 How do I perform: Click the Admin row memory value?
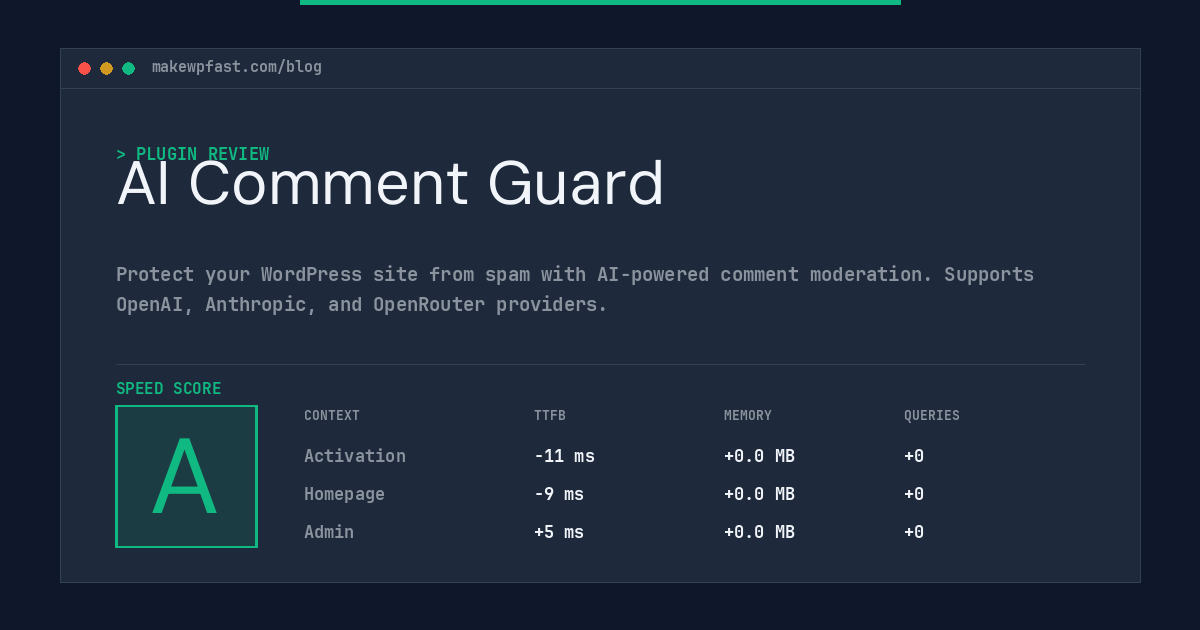[x=759, y=532]
